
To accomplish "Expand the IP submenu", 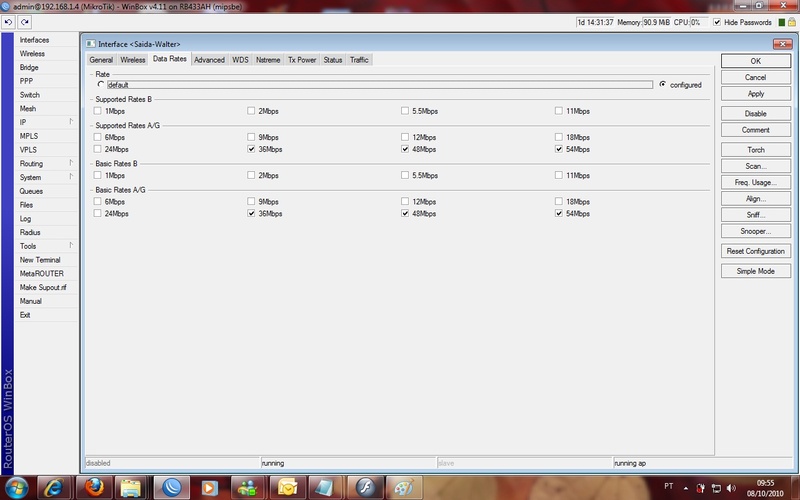I will (x=46, y=122).
